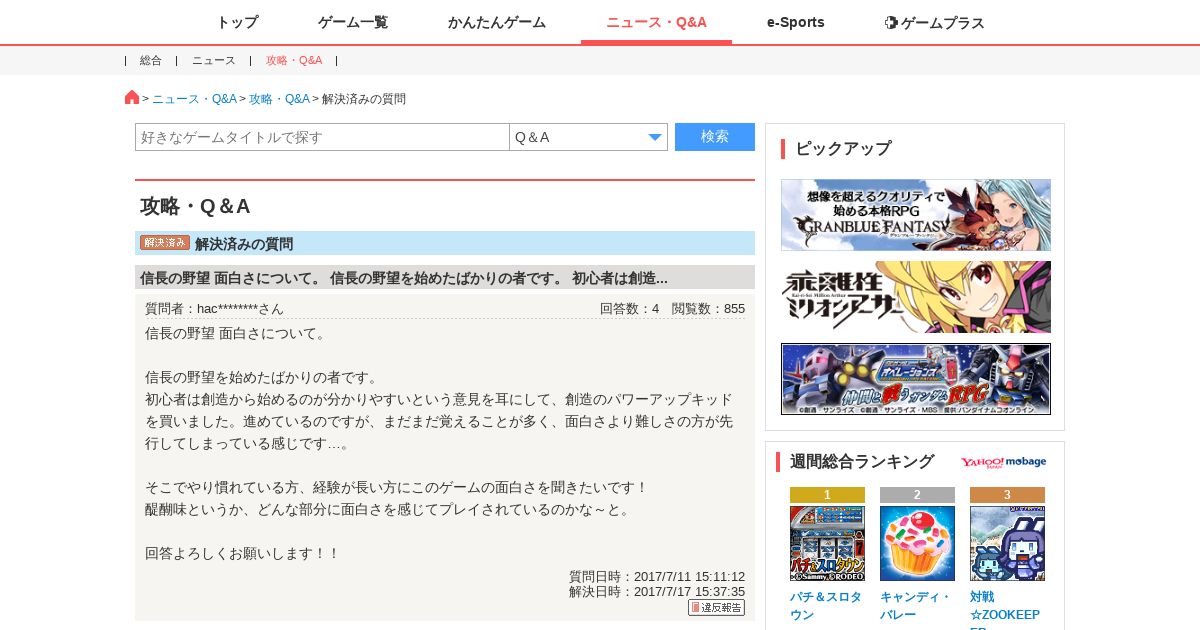Click 攻略・Q&A breadcrumb link
This screenshot has width=1200, height=630.
[x=279, y=99]
